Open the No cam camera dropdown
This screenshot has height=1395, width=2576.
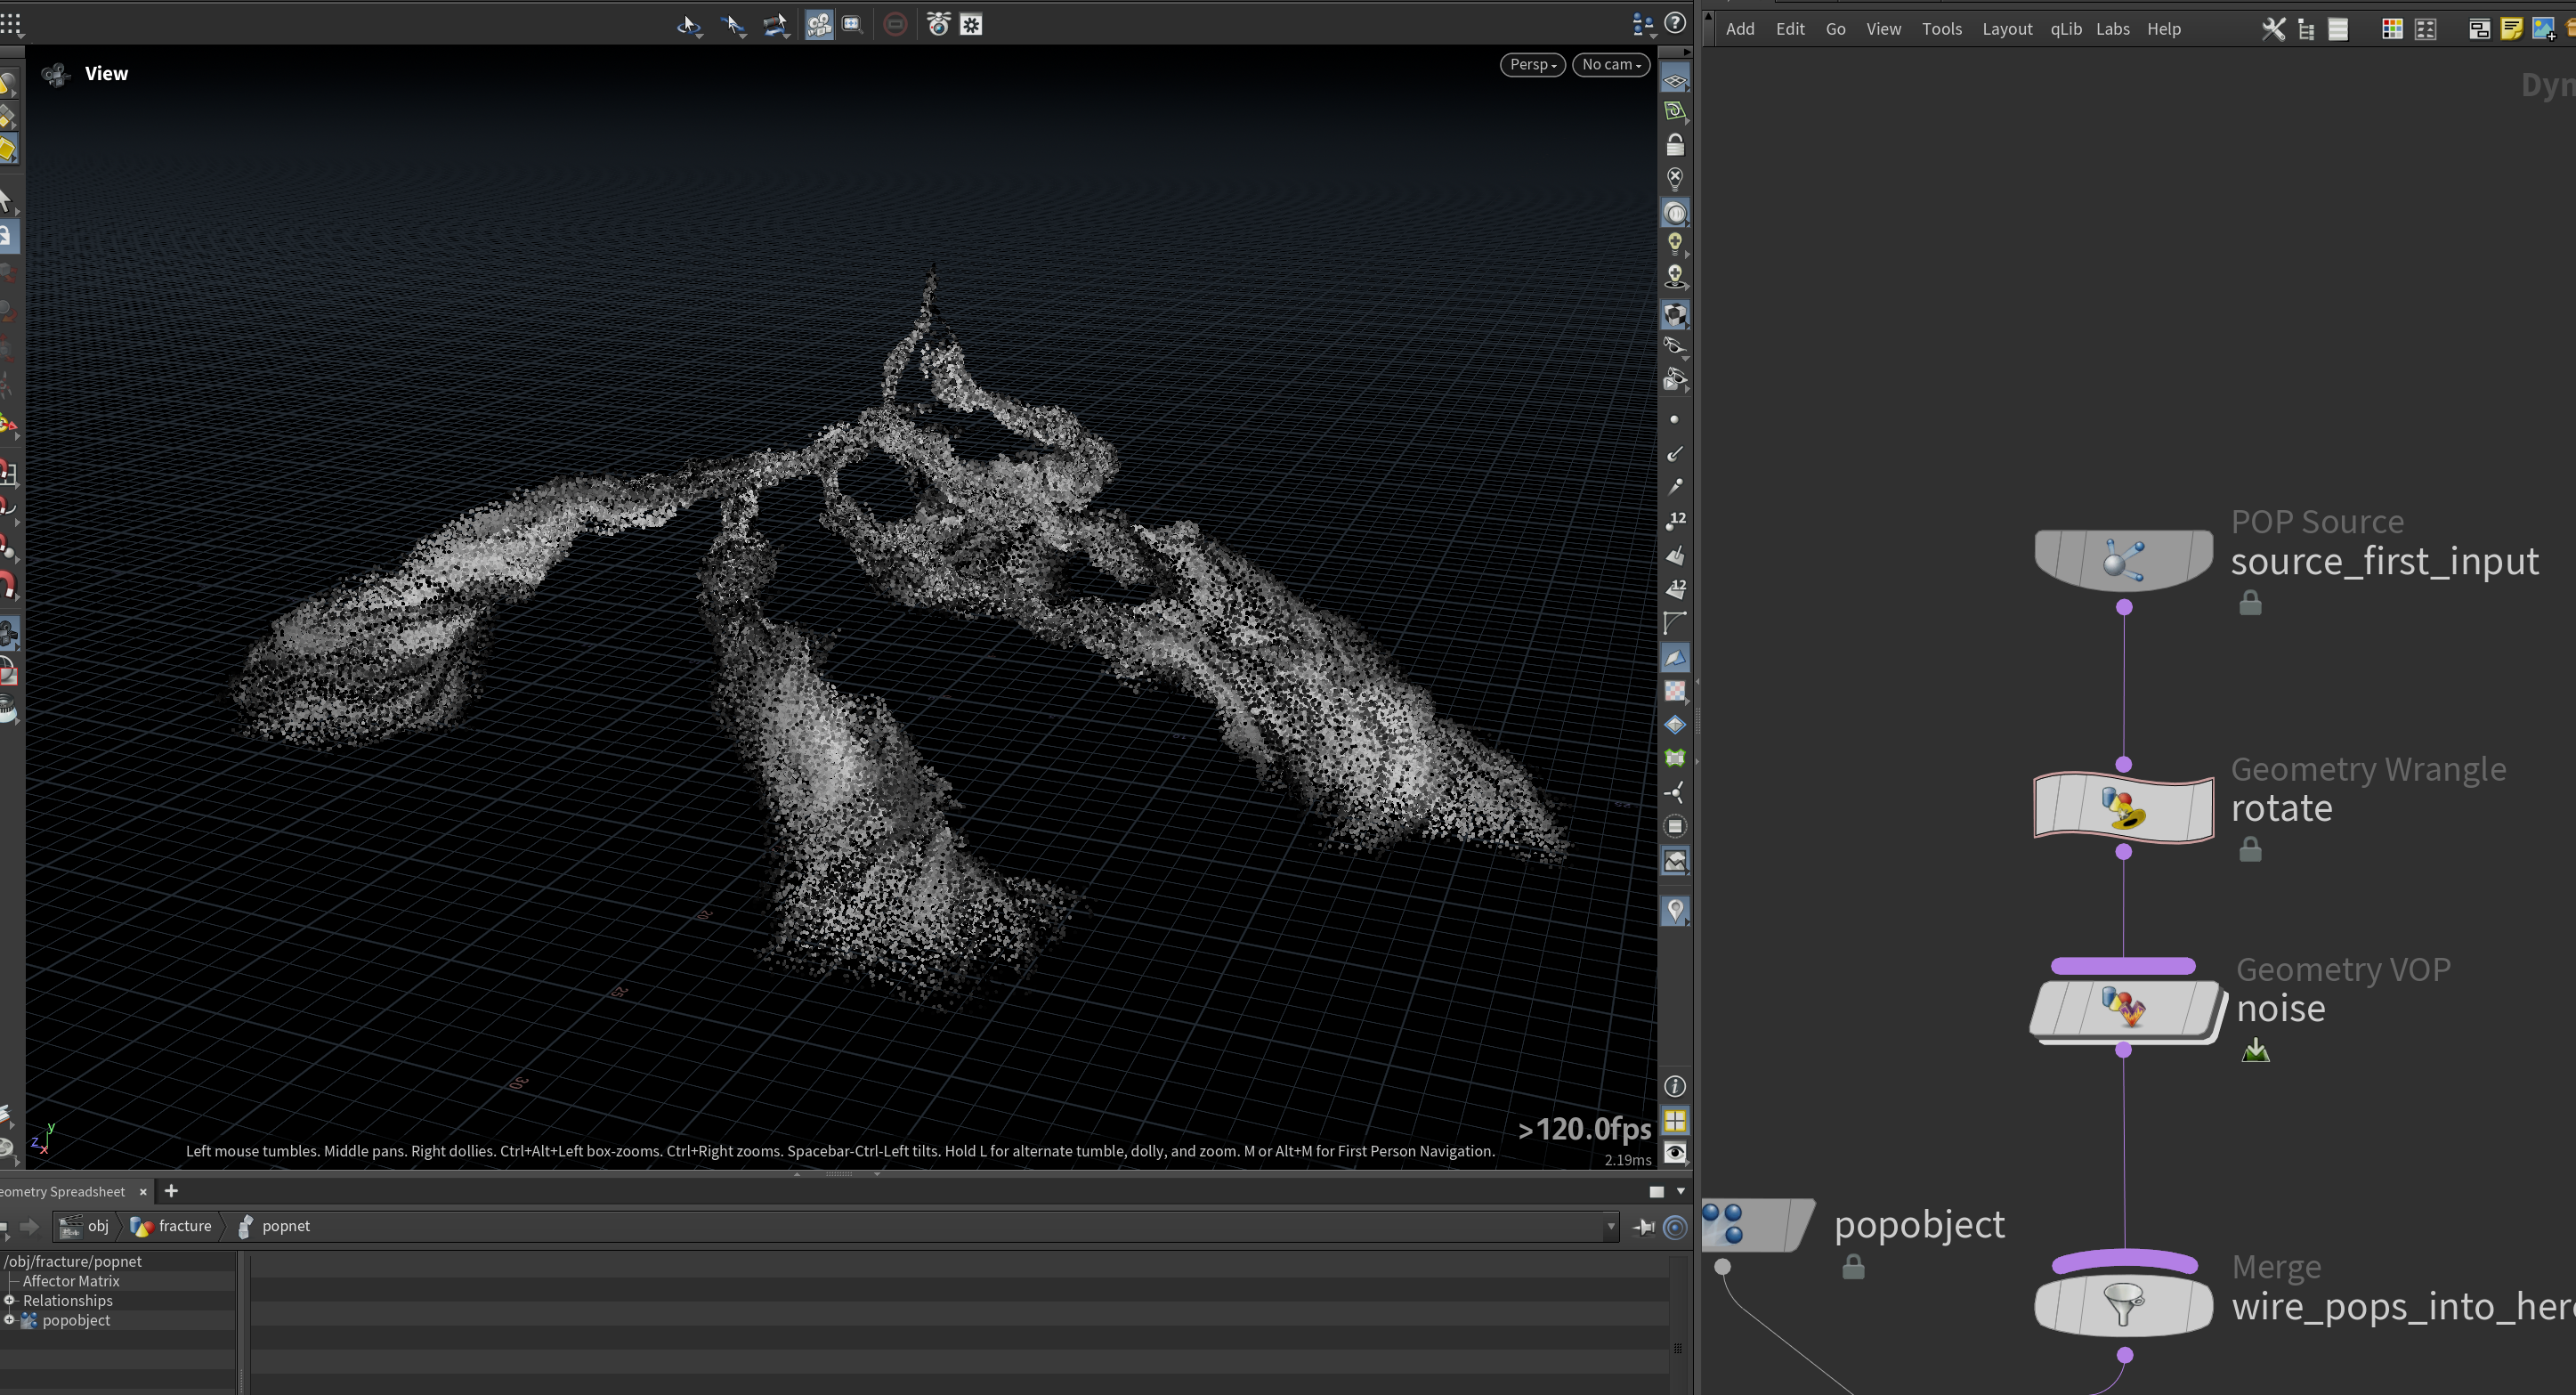tap(1611, 64)
